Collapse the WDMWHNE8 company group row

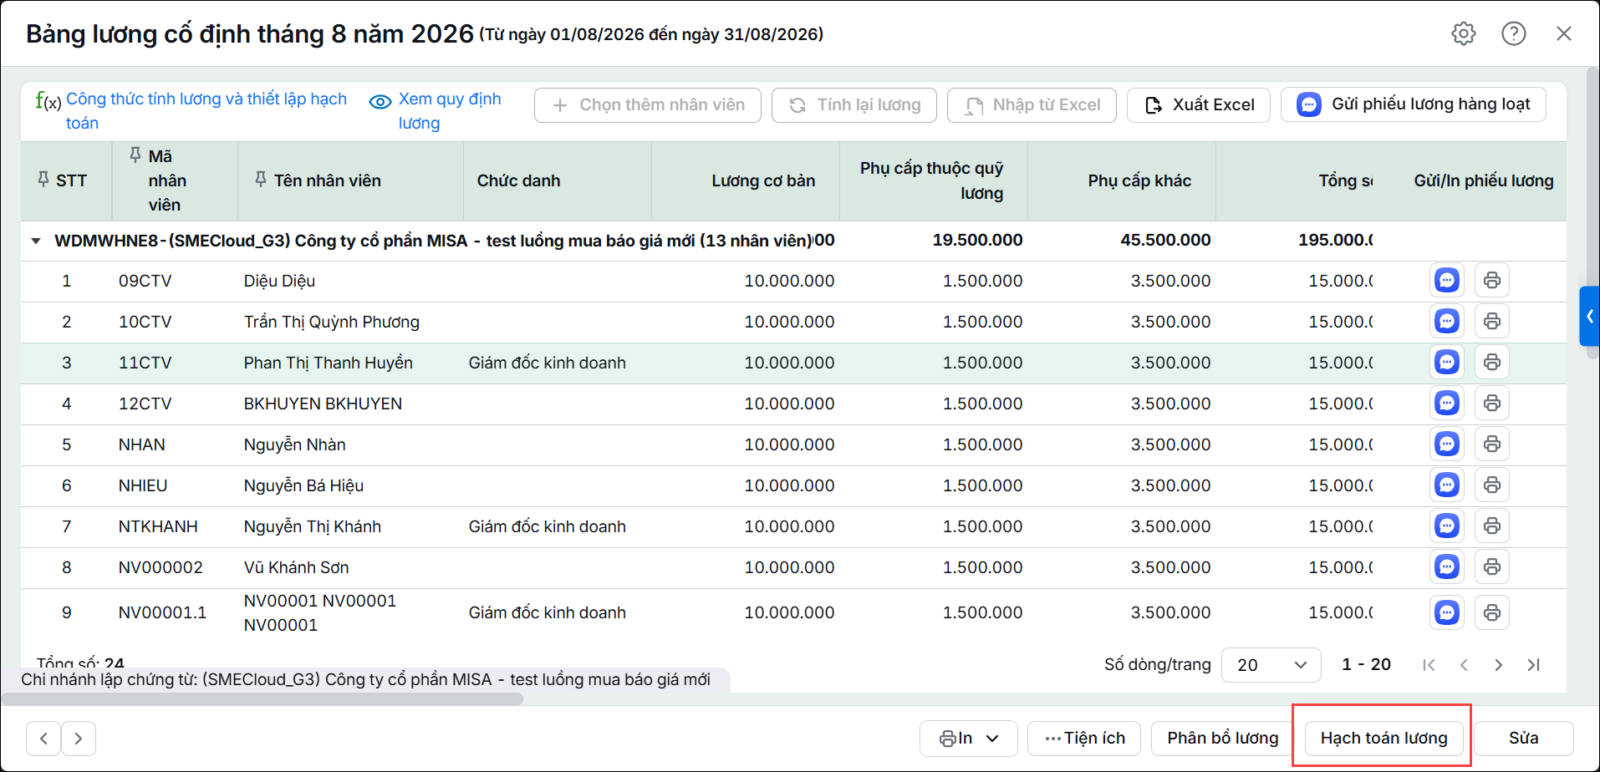click(x=36, y=241)
